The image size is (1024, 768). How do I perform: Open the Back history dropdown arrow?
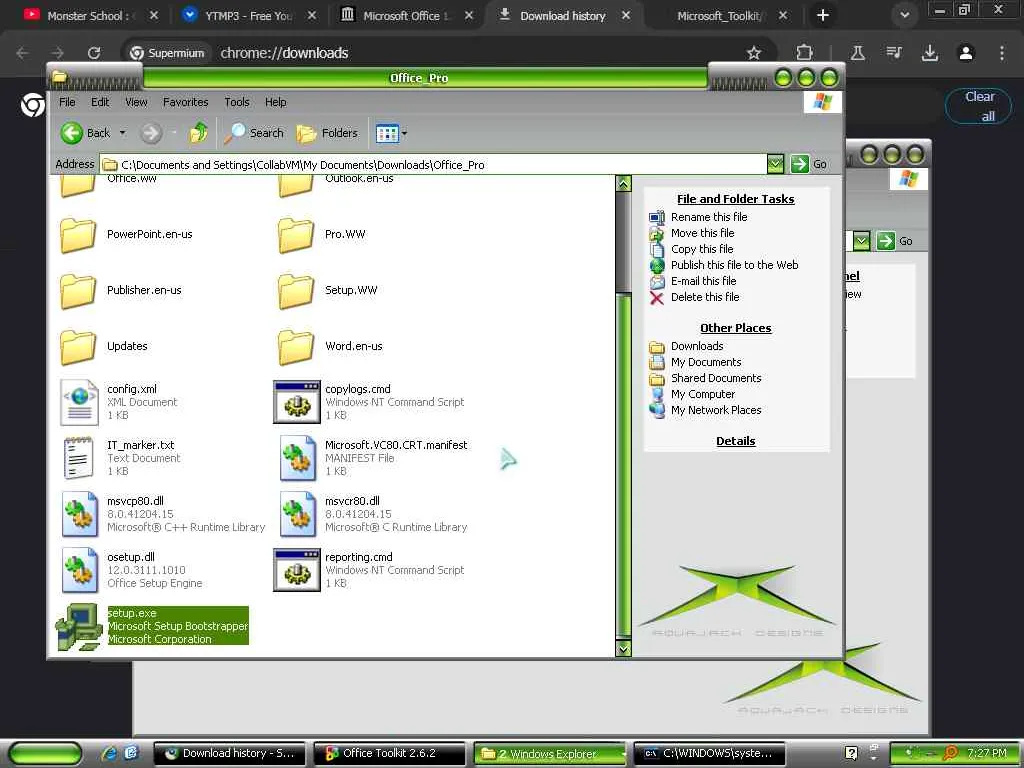tap(122, 133)
